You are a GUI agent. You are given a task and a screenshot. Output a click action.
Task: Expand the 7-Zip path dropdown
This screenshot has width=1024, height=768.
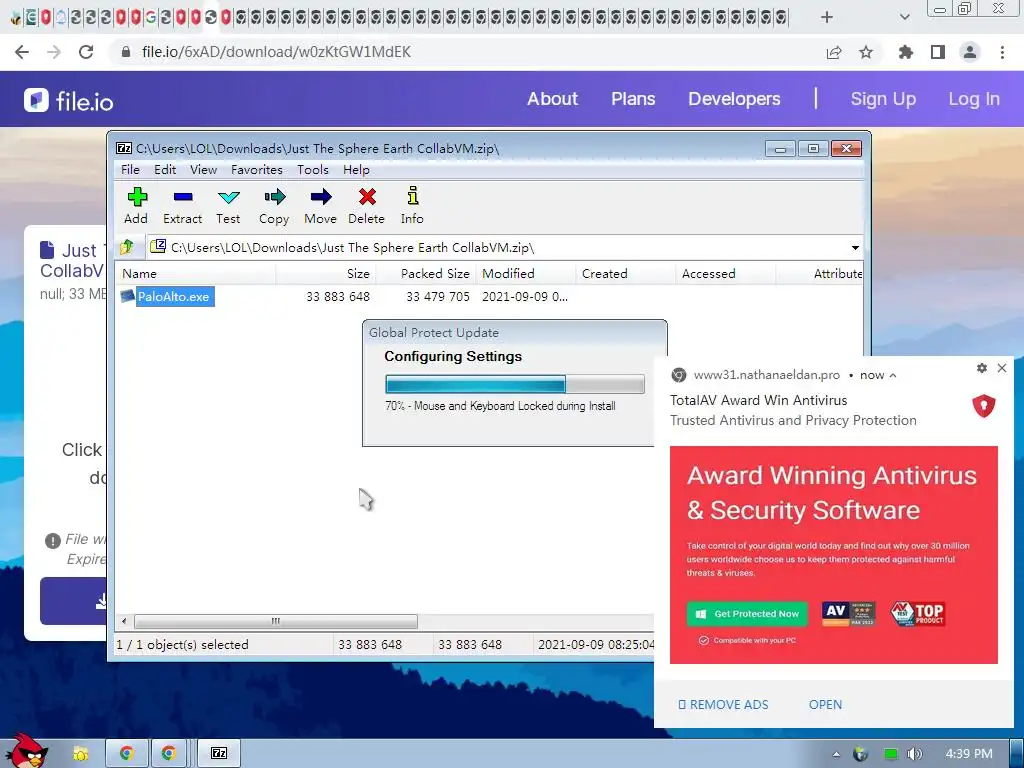click(x=855, y=248)
